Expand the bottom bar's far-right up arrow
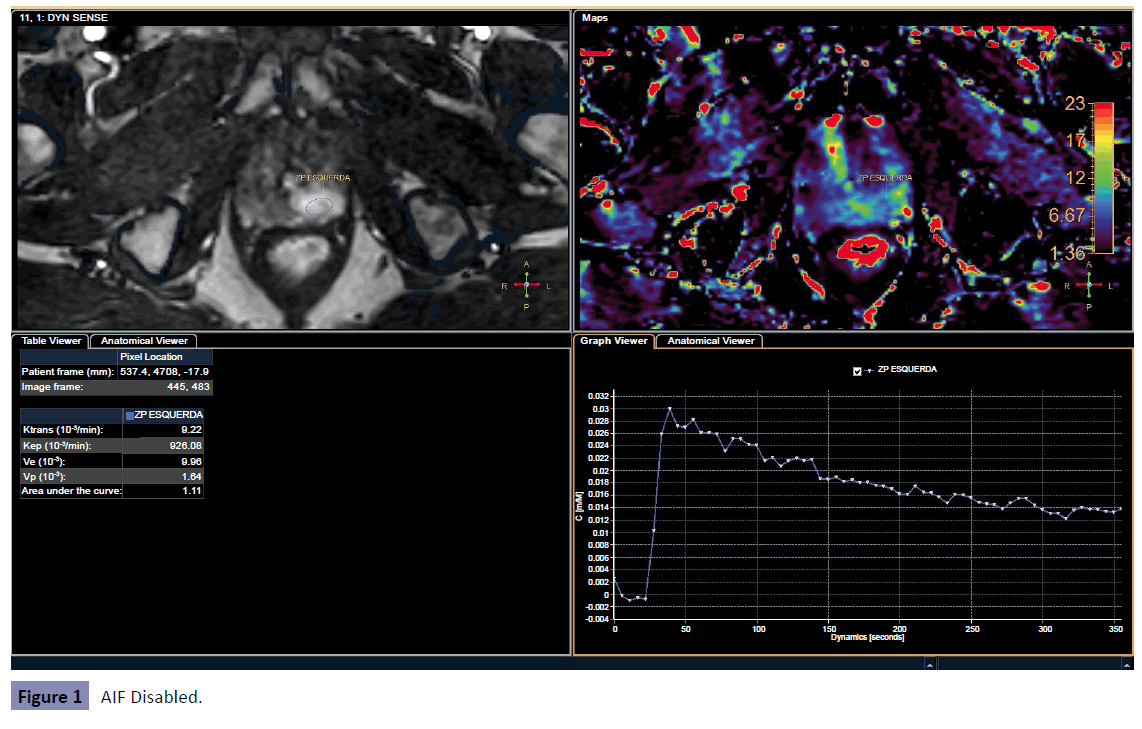The height and width of the screenshot is (729, 1142). point(1126,663)
